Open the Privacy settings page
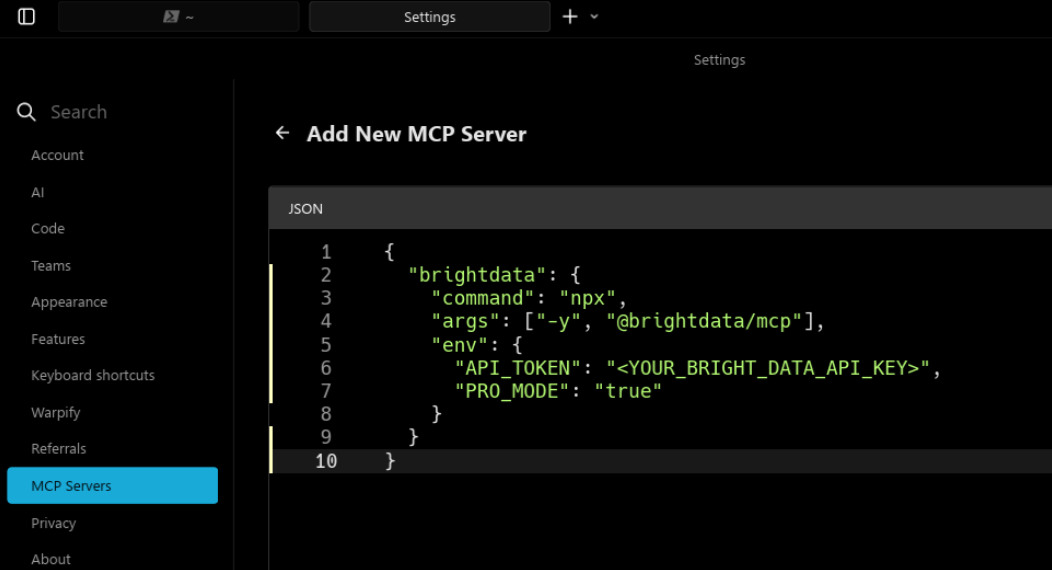Image resolution: width=1052 pixels, height=570 pixels. coord(53,523)
